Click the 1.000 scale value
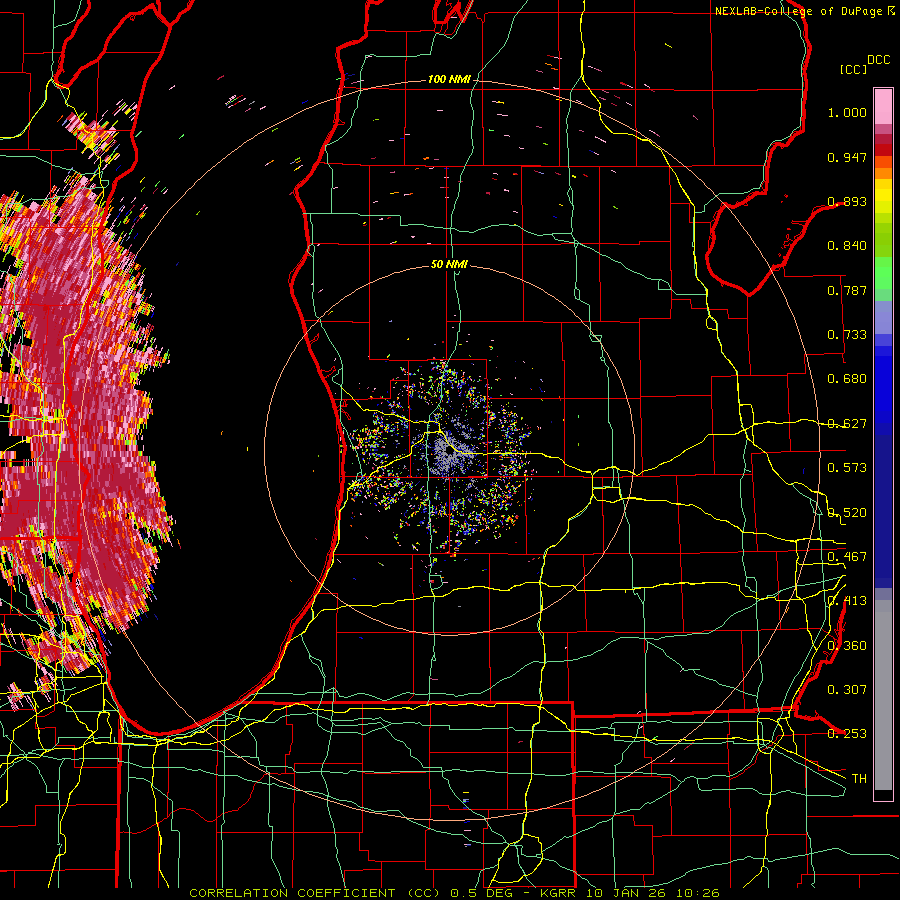 point(847,112)
